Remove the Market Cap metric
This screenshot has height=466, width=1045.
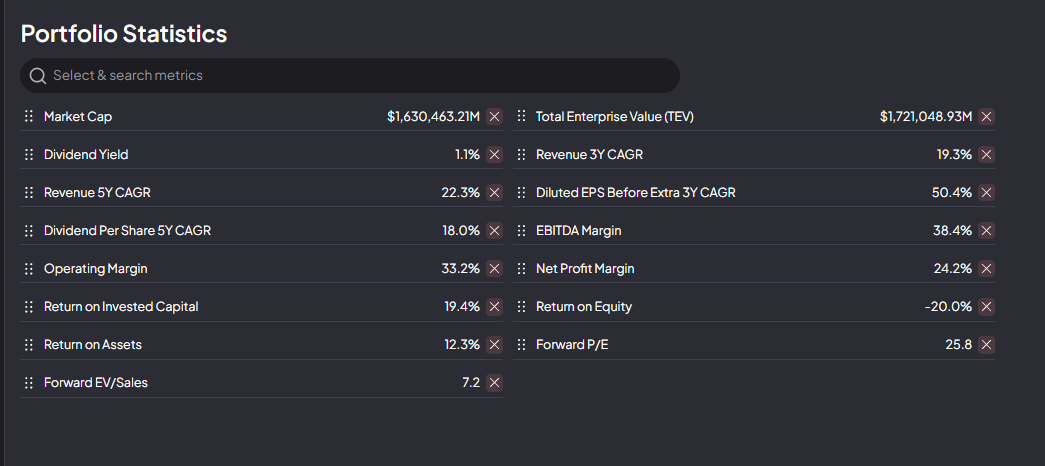(x=494, y=117)
